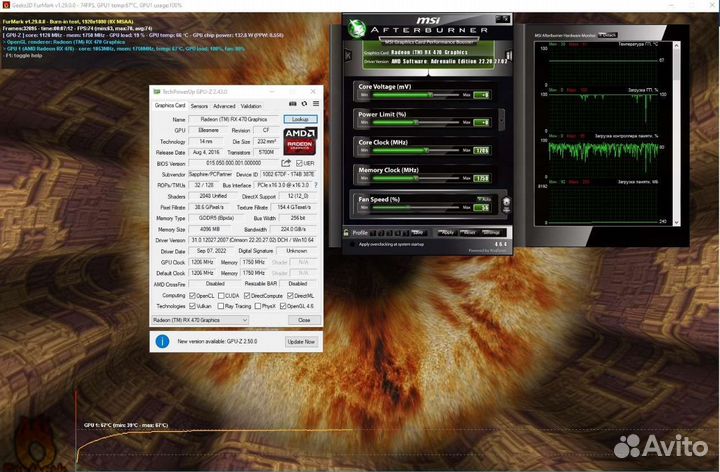Click the Driver Version field in GPU-Z

(253, 240)
